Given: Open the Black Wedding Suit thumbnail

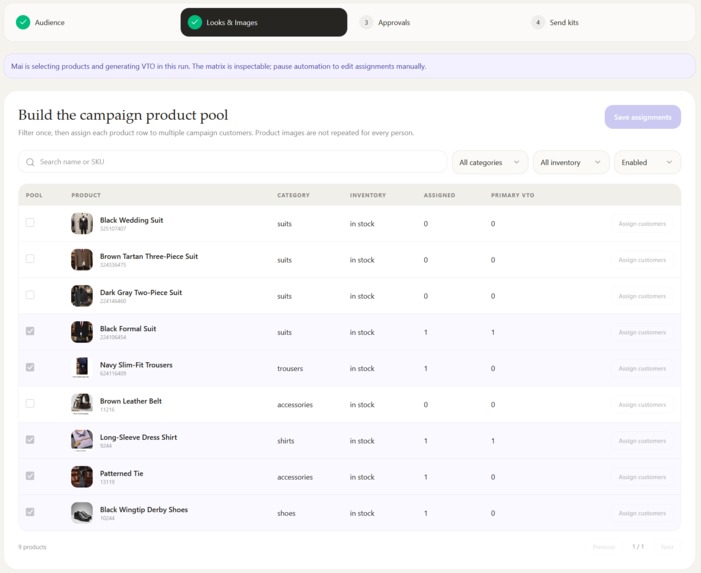Looking at the screenshot, I should [x=82, y=223].
